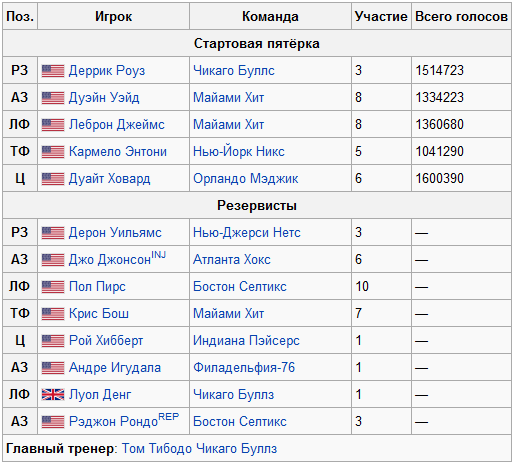Click the US flag beside Леброн Джеймс

(53, 125)
